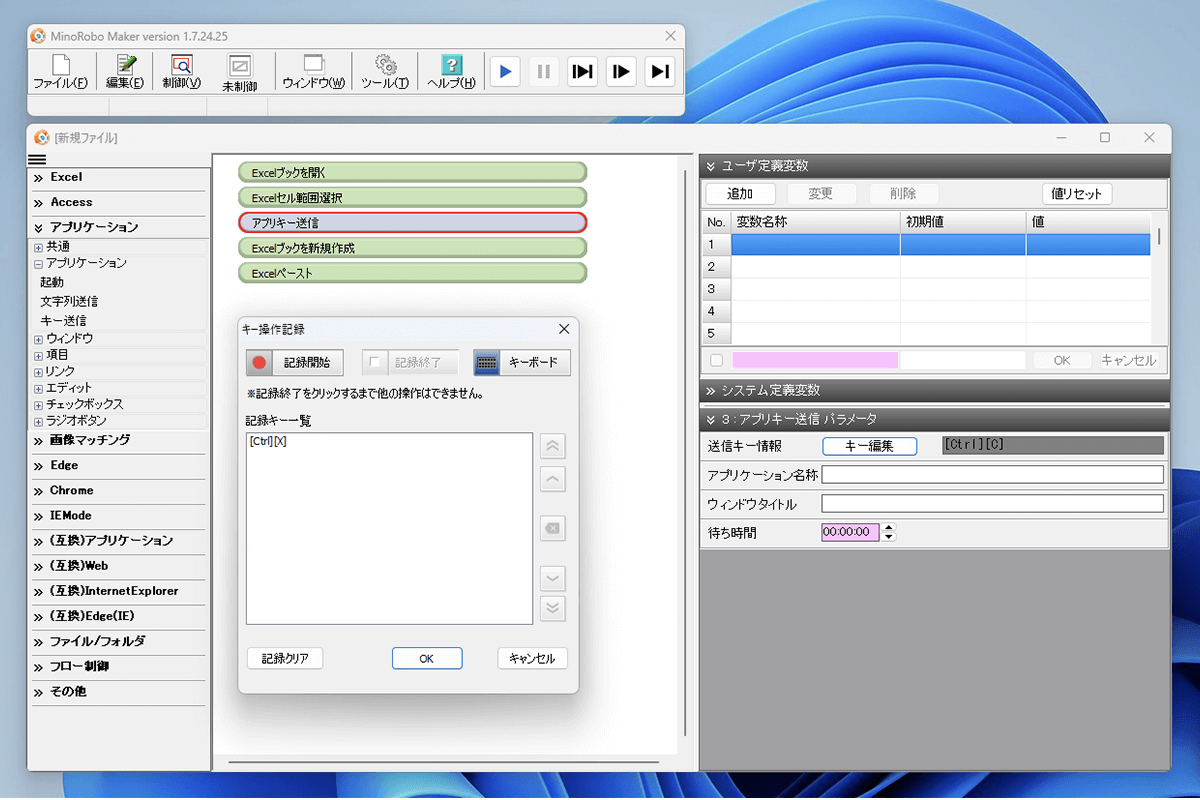Increase 待ち時間 with the up spinner arrow
The height and width of the screenshot is (800, 1200).
click(889, 528)
